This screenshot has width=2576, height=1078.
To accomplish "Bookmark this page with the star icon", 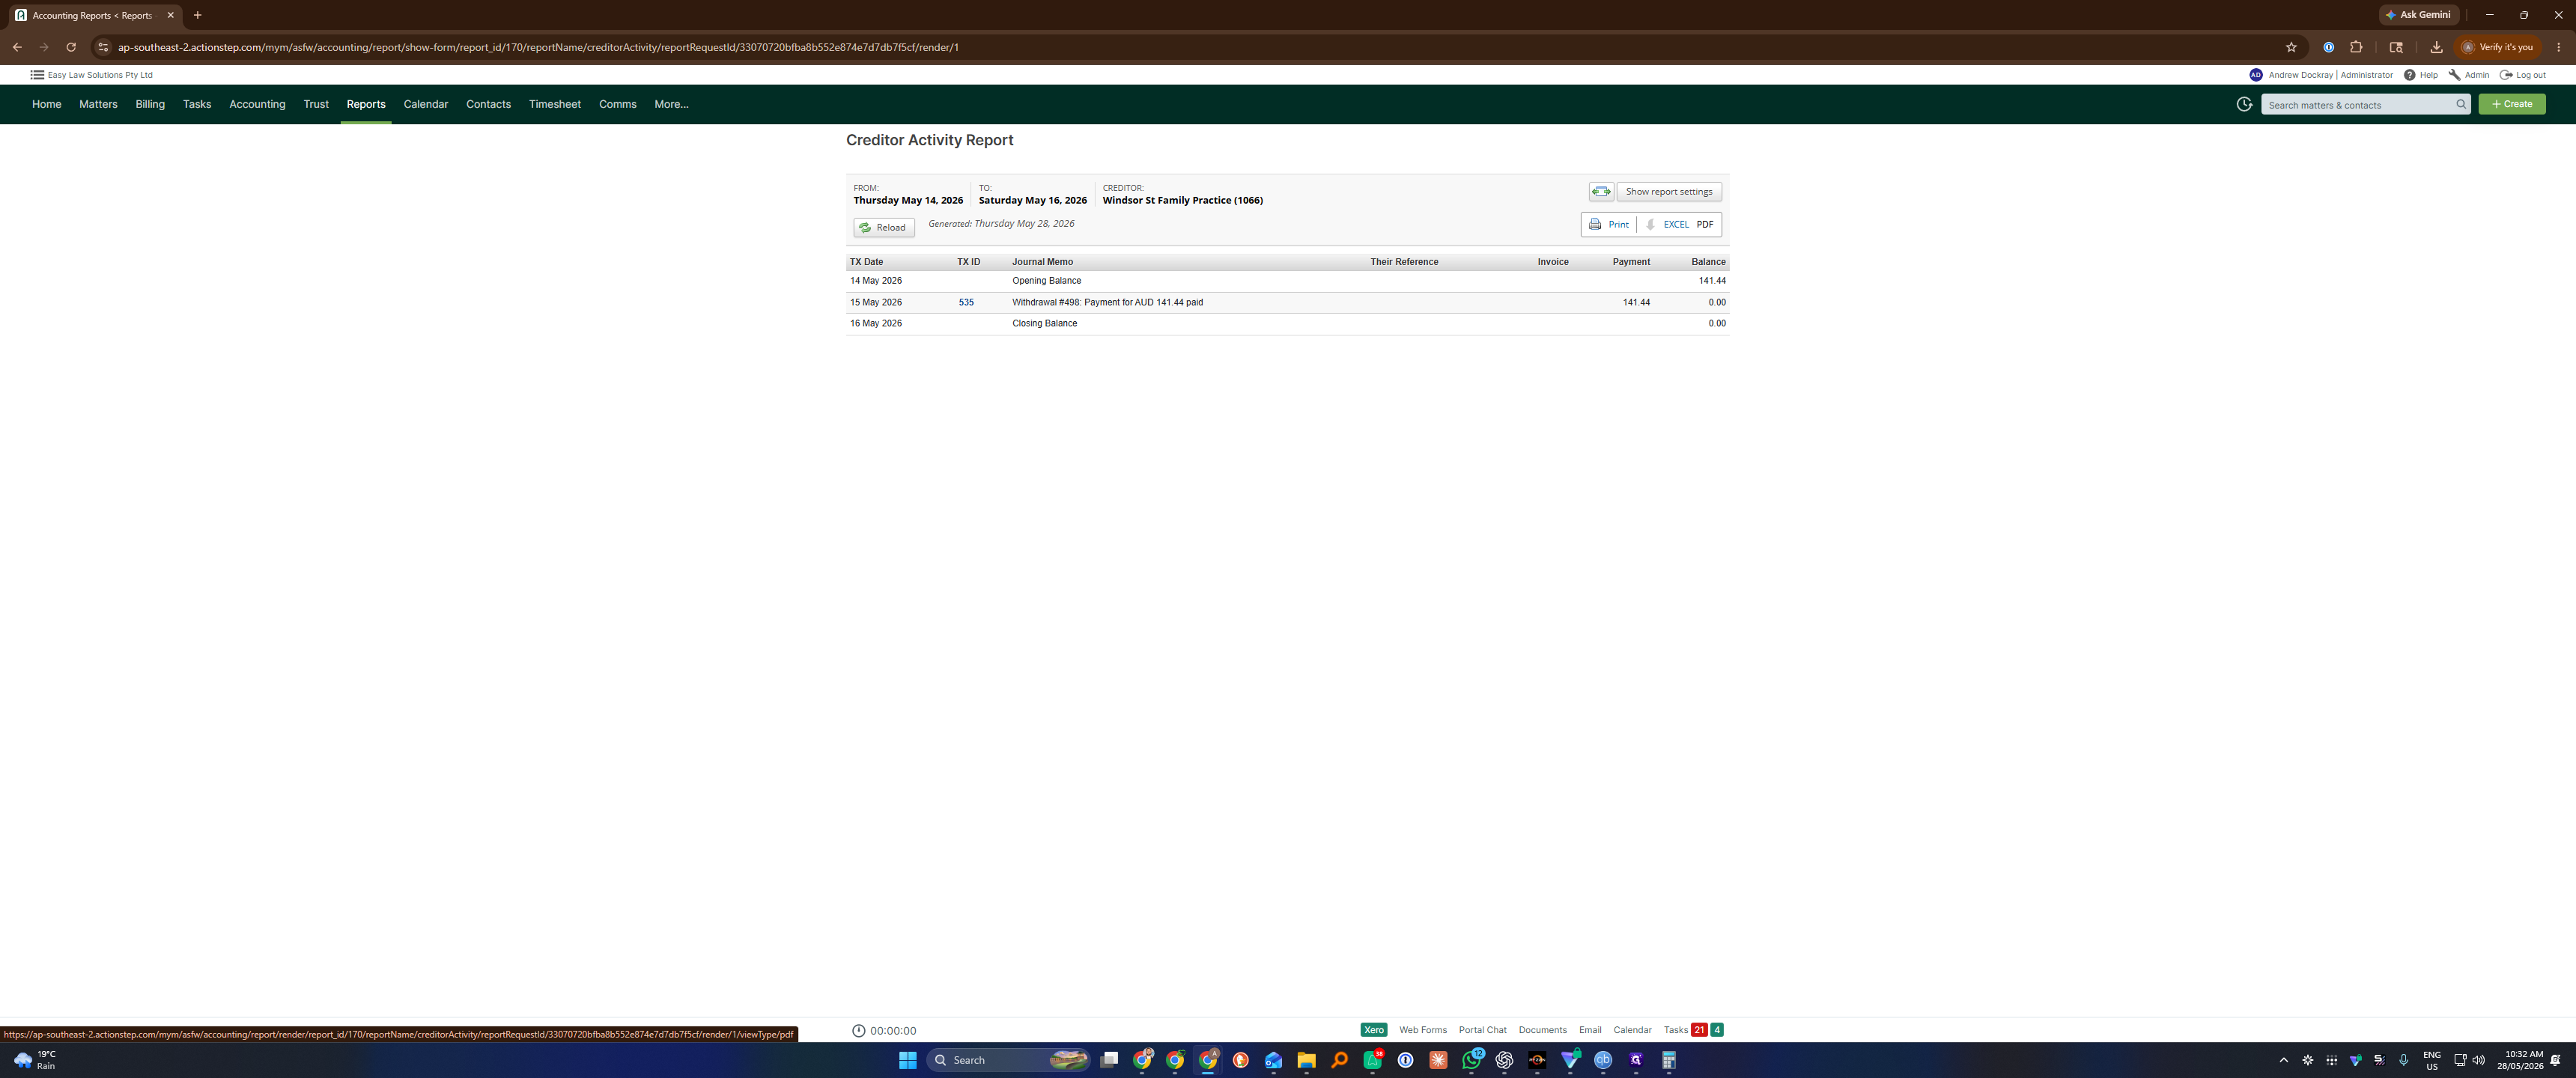I will pos(2291,47).
